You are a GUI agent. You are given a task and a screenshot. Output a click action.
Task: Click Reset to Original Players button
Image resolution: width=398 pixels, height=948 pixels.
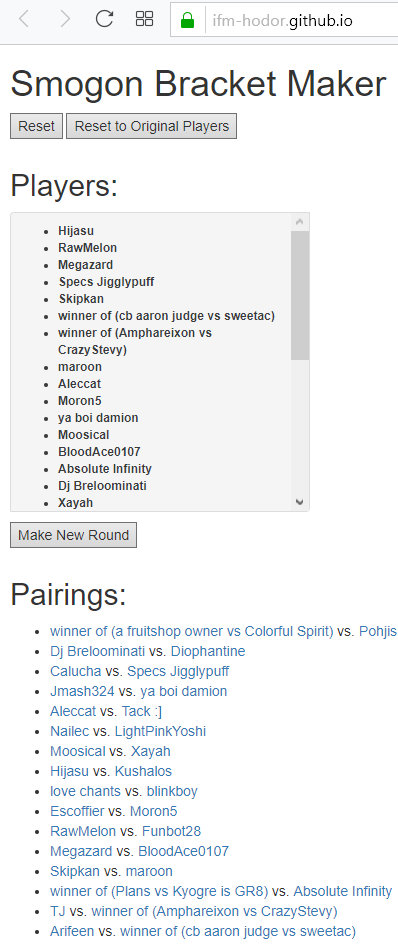(x=151, y=126)
